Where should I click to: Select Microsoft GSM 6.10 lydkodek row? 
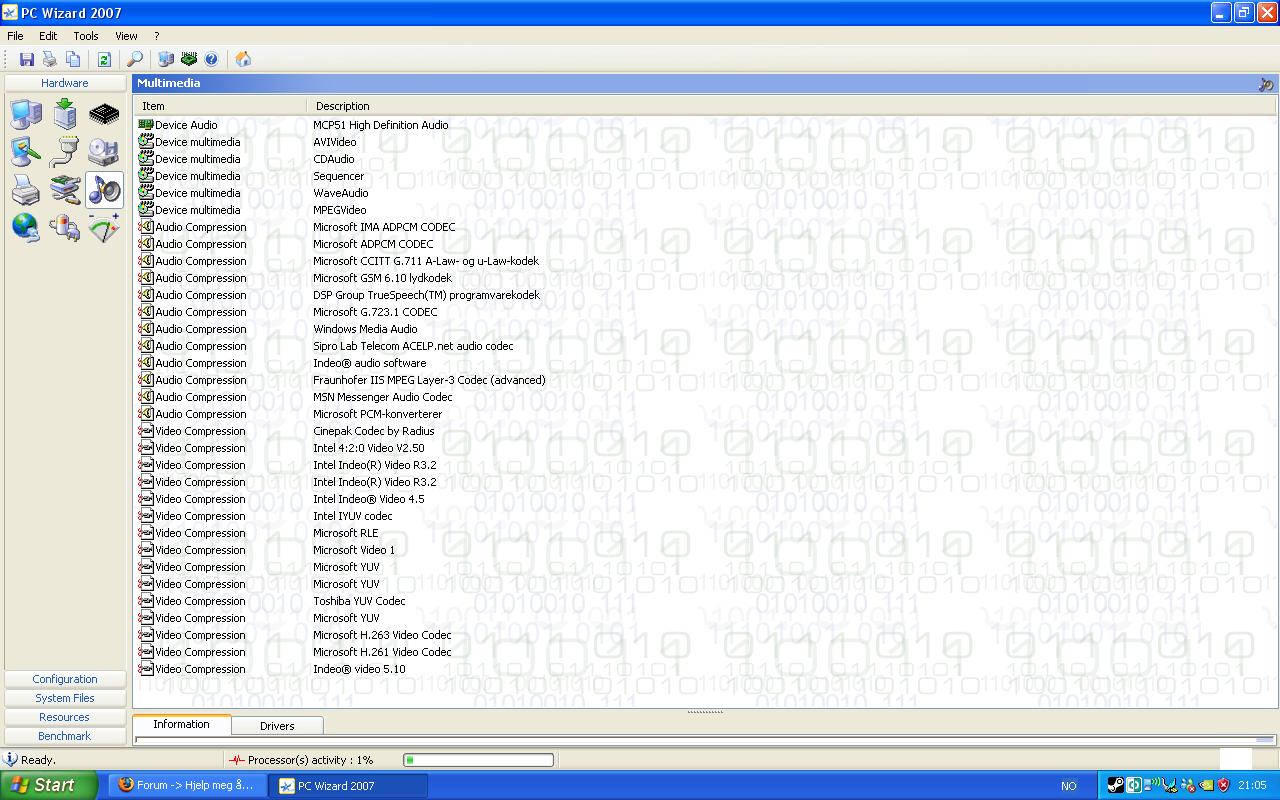706,278
